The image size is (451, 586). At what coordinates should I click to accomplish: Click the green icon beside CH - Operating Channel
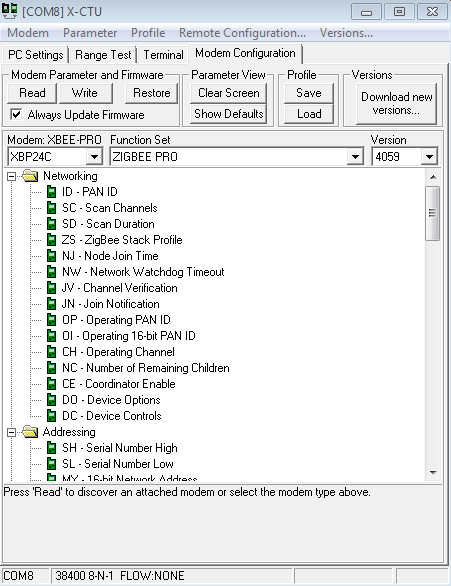(51, 352)
